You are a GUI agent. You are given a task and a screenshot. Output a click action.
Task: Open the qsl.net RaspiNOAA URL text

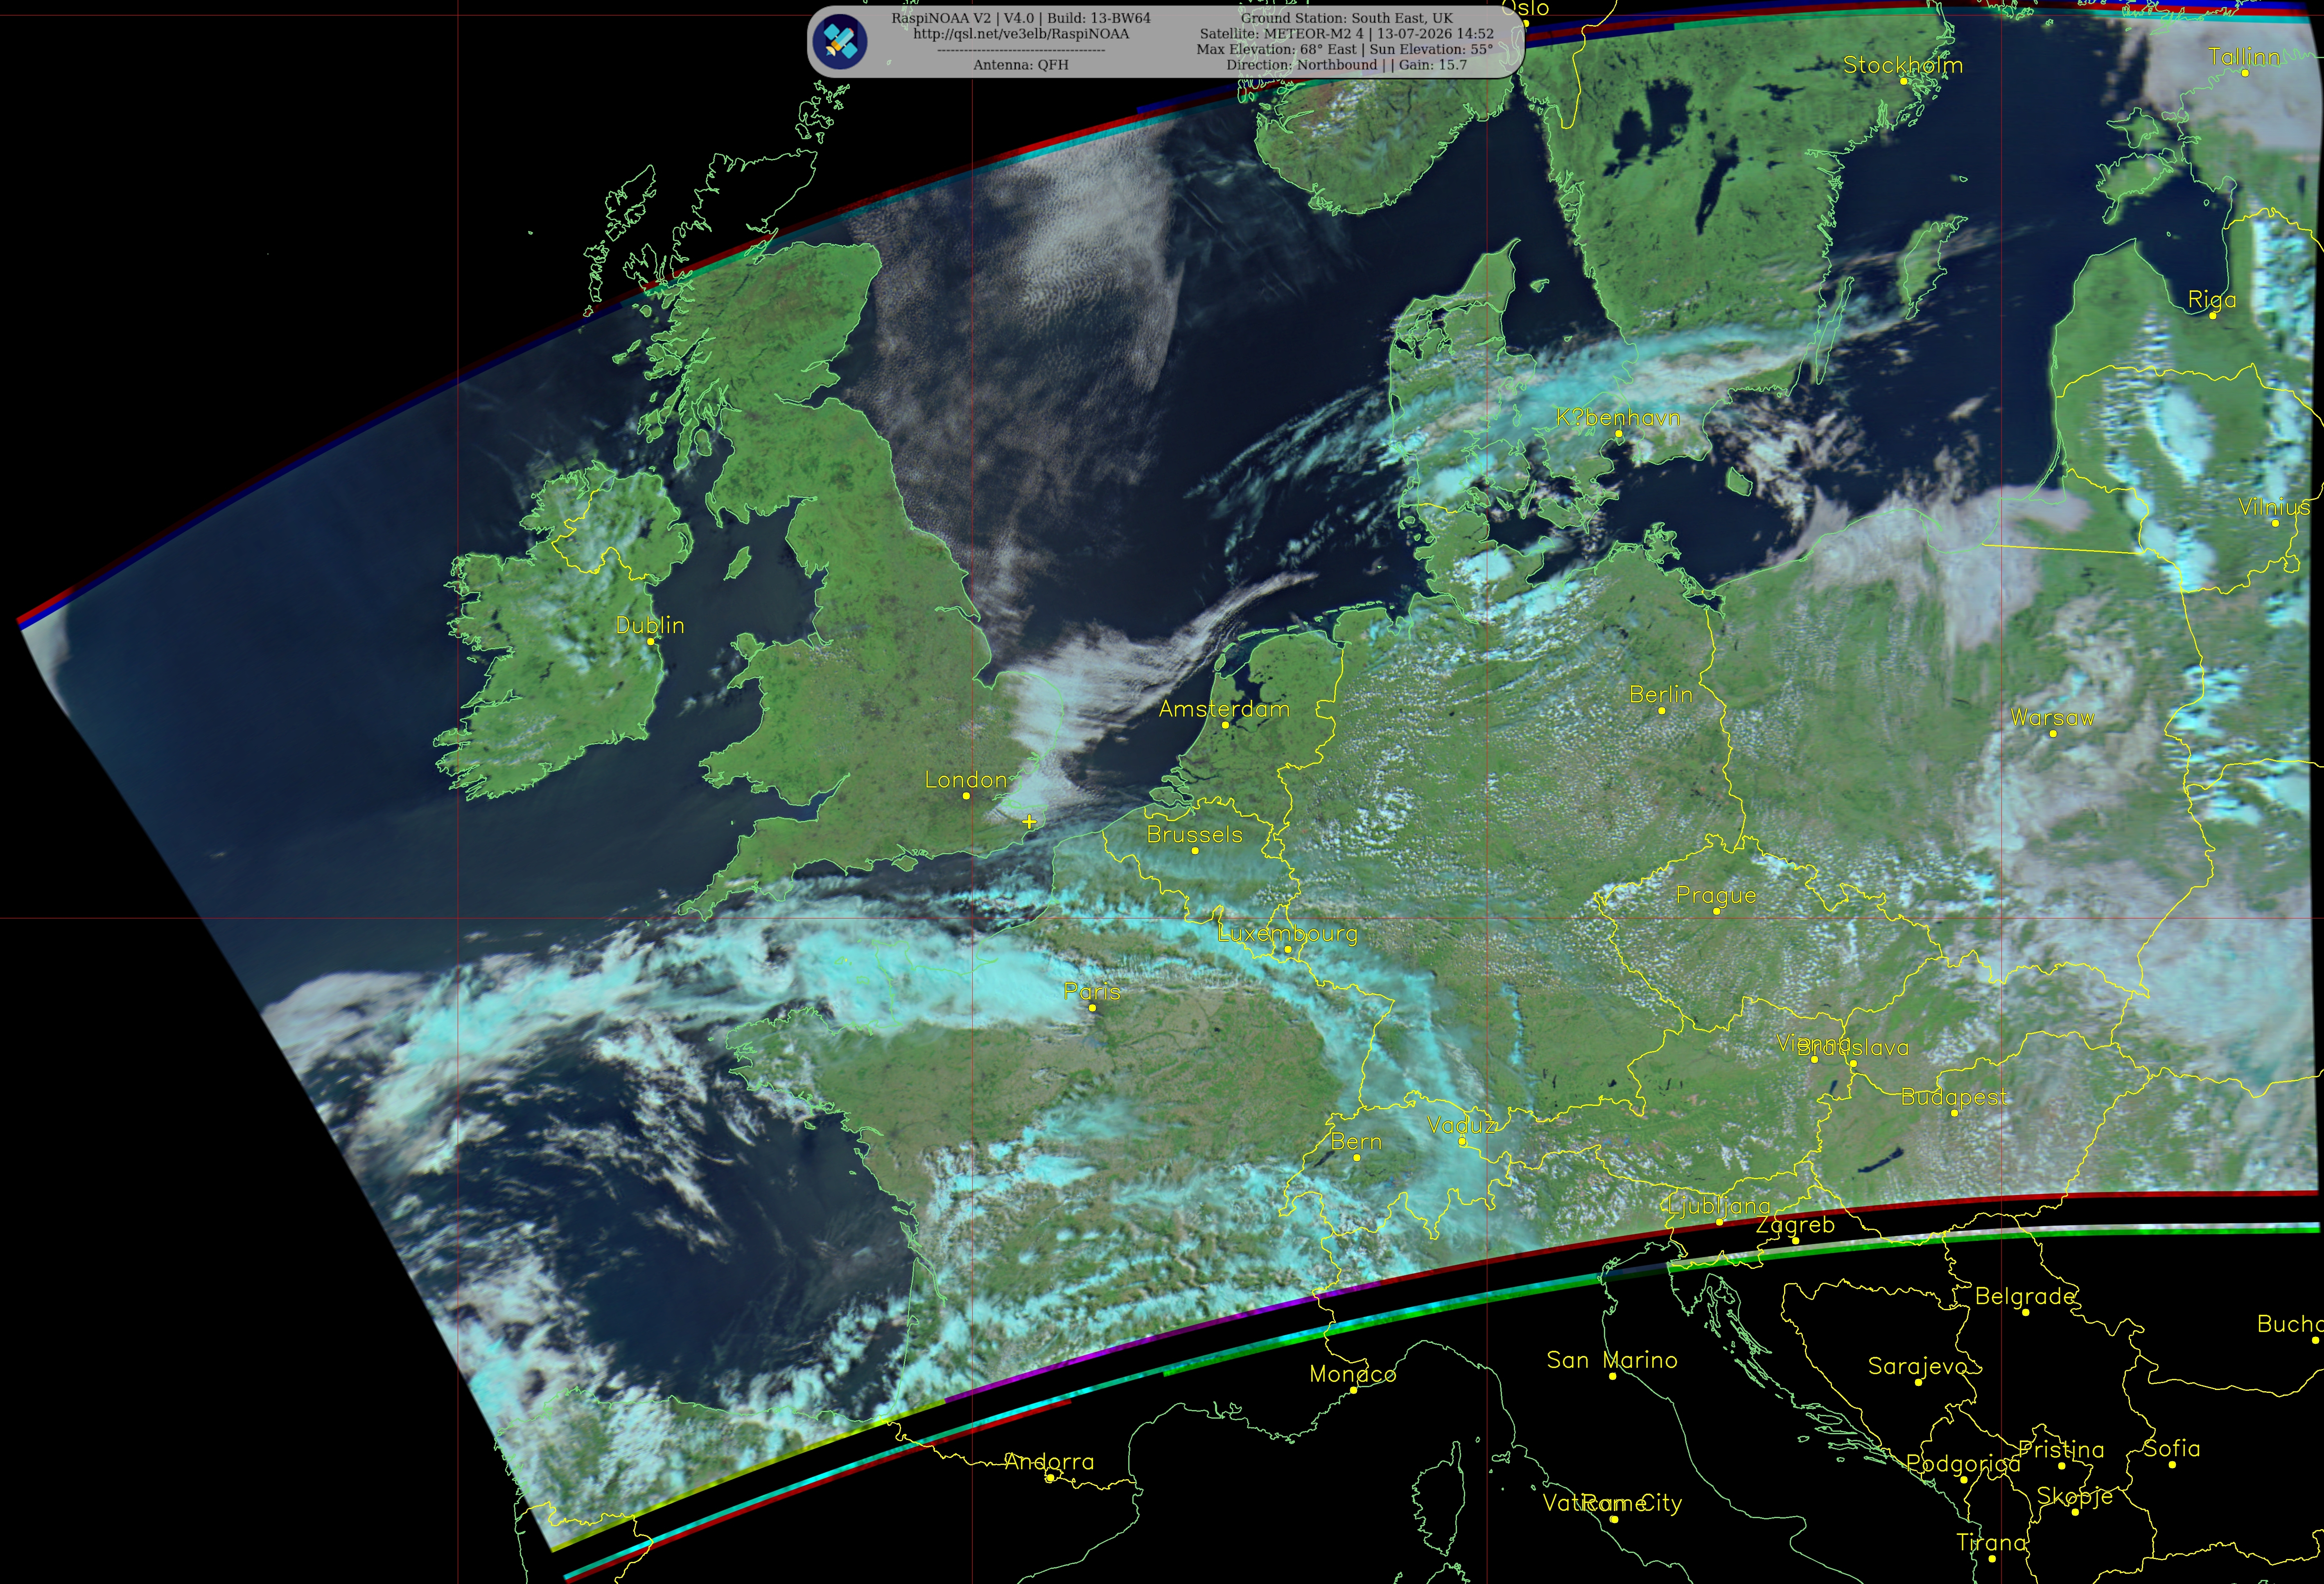pos(1021,34)
